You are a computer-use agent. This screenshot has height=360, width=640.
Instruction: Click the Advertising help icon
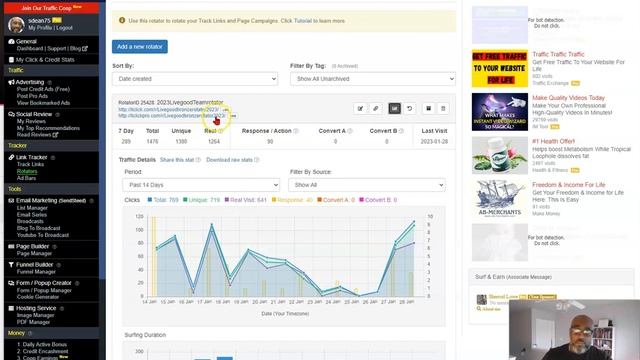[x=49, y=82]
